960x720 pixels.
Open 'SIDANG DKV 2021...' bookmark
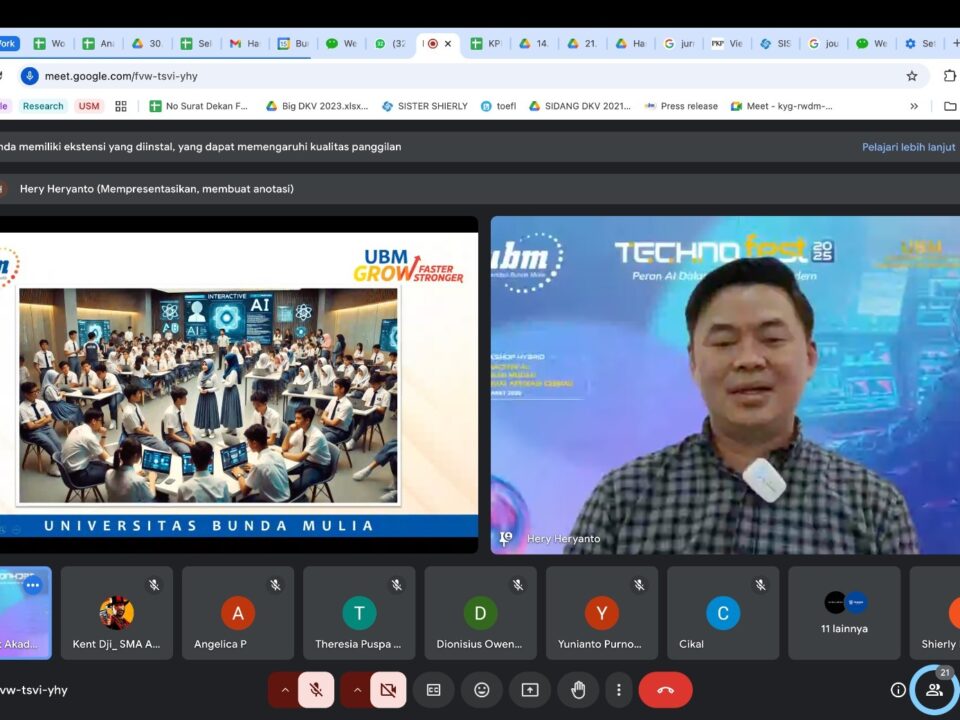click(580, 106)
